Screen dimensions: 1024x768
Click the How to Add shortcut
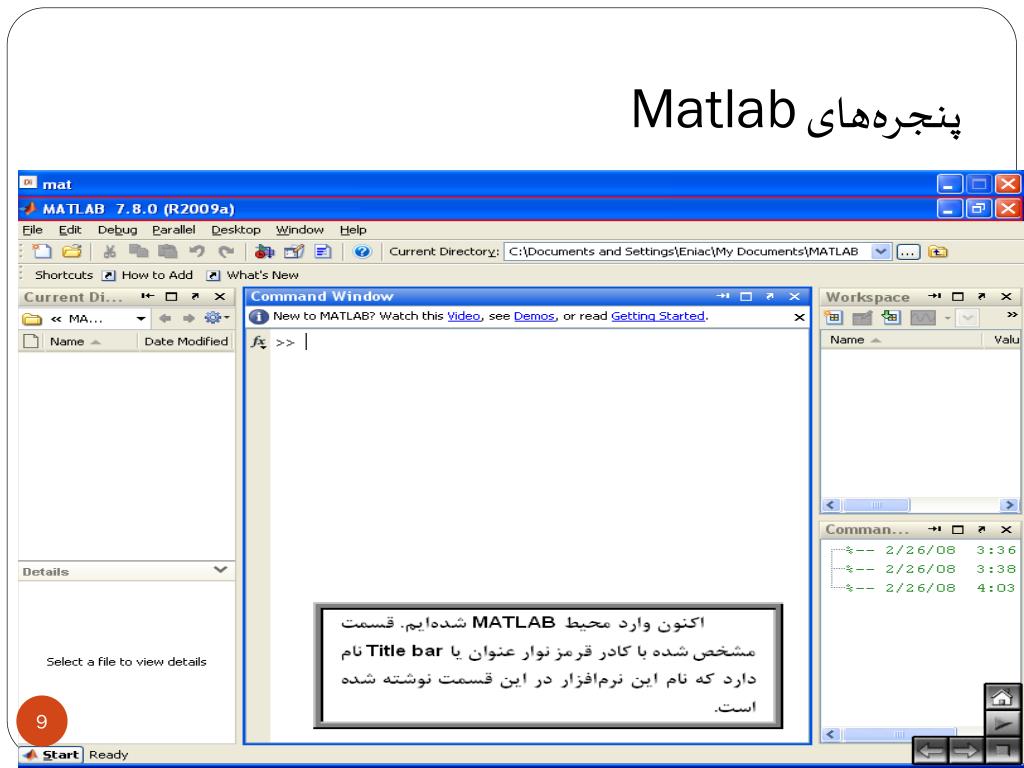[x=148, y=275]
